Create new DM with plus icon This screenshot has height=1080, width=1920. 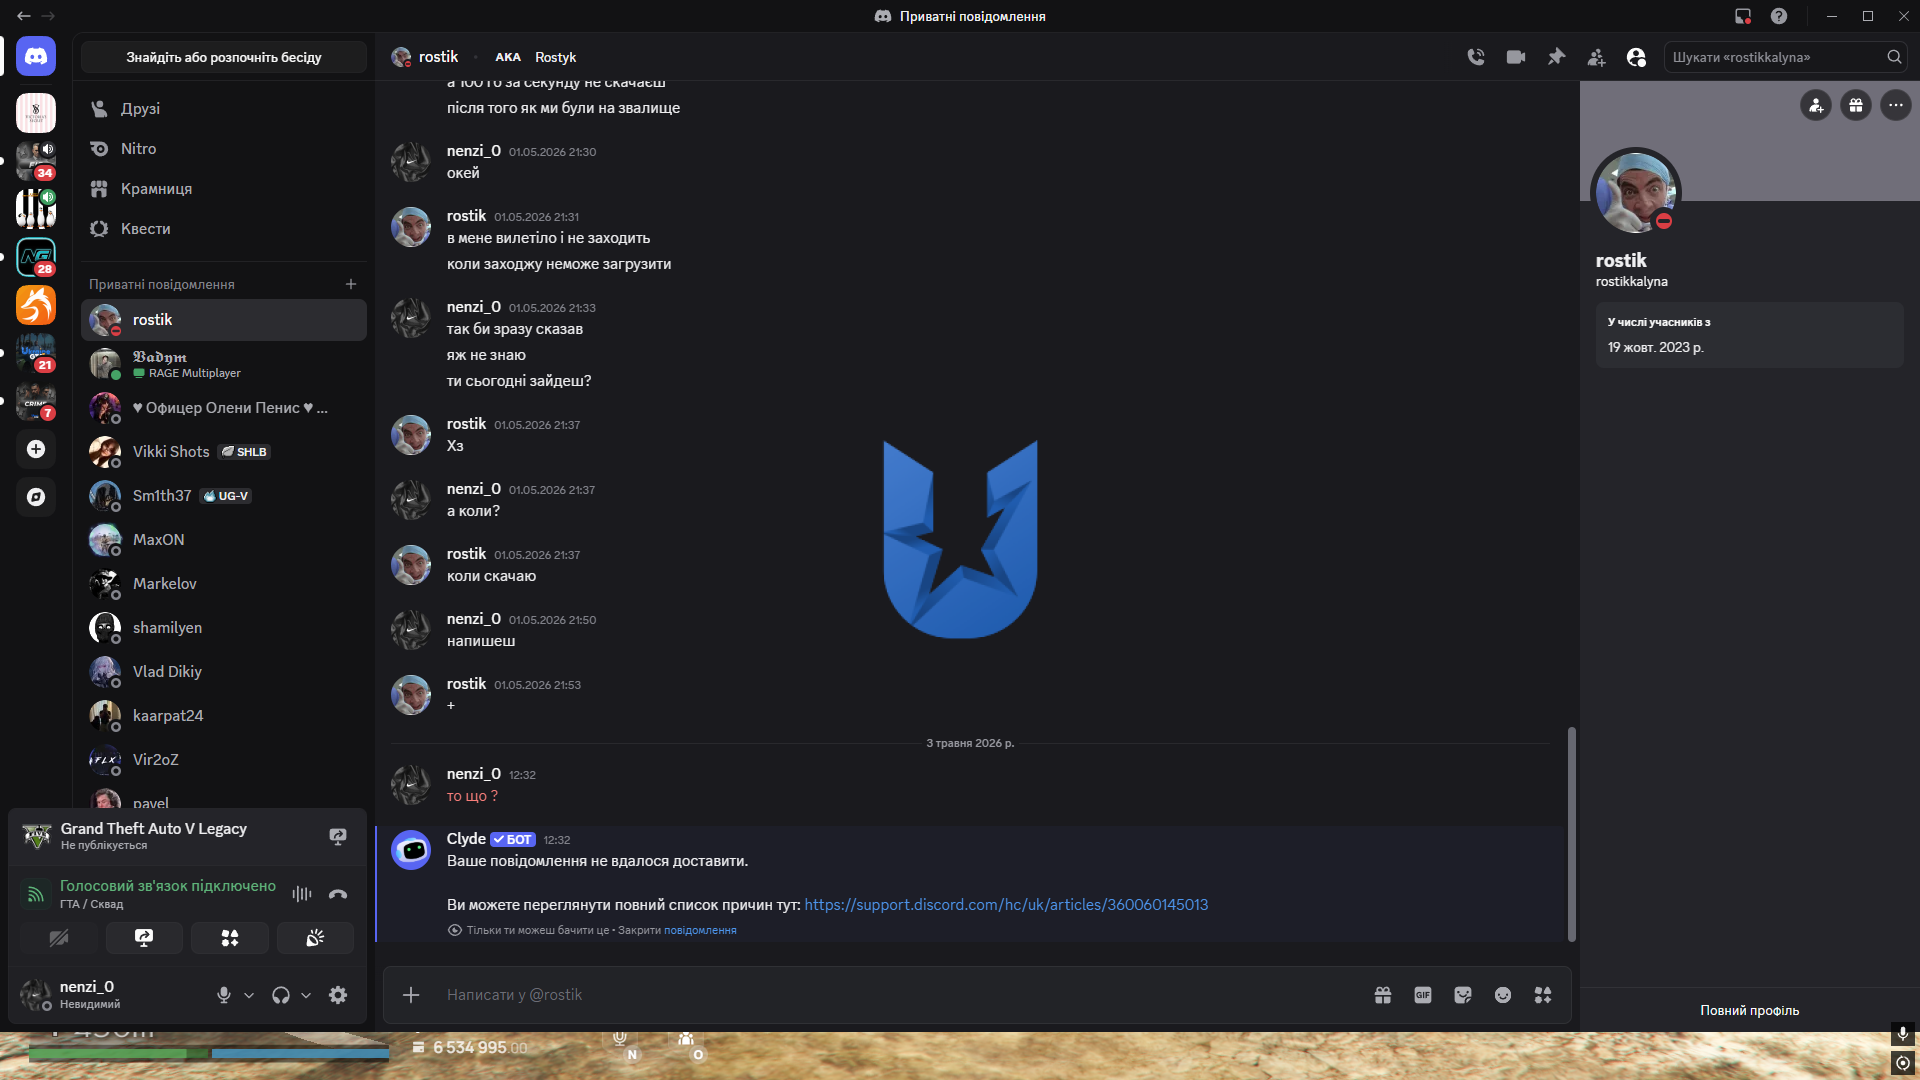351,284
